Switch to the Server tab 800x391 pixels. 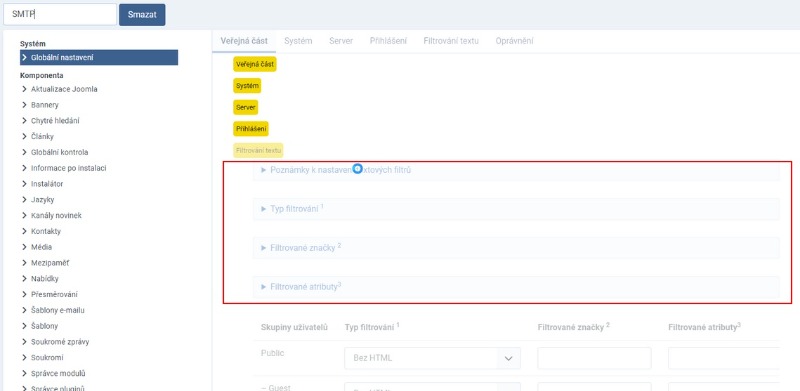tap(341, 41)
